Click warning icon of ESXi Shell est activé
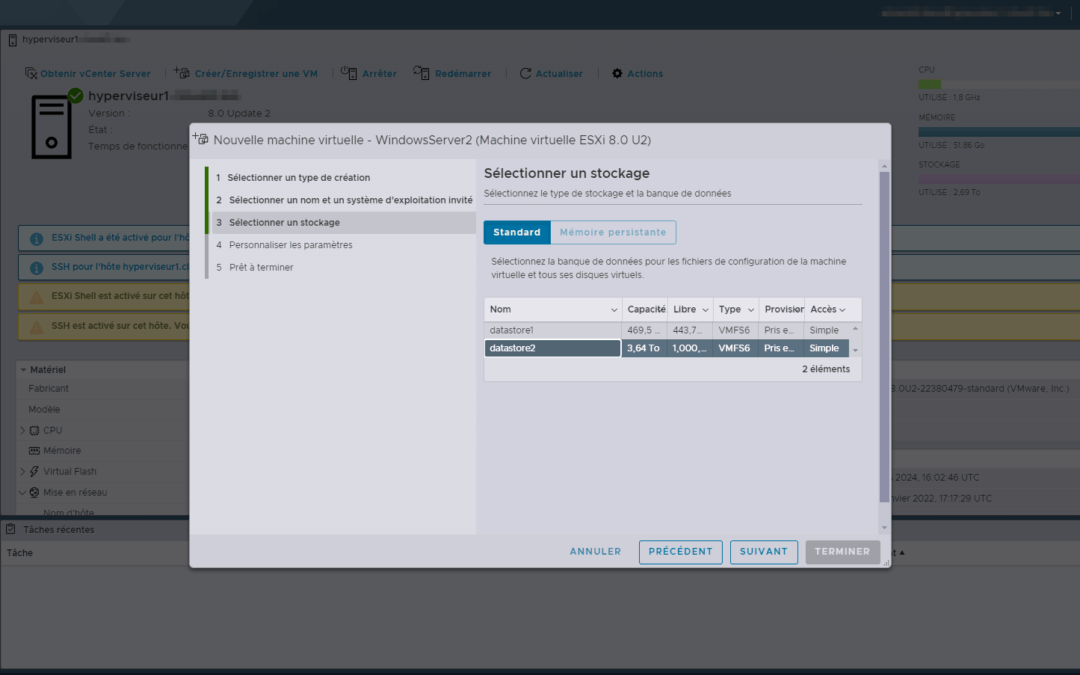Image resolution: width=1080 pixels, height=675 pixels. click(37, 298)
